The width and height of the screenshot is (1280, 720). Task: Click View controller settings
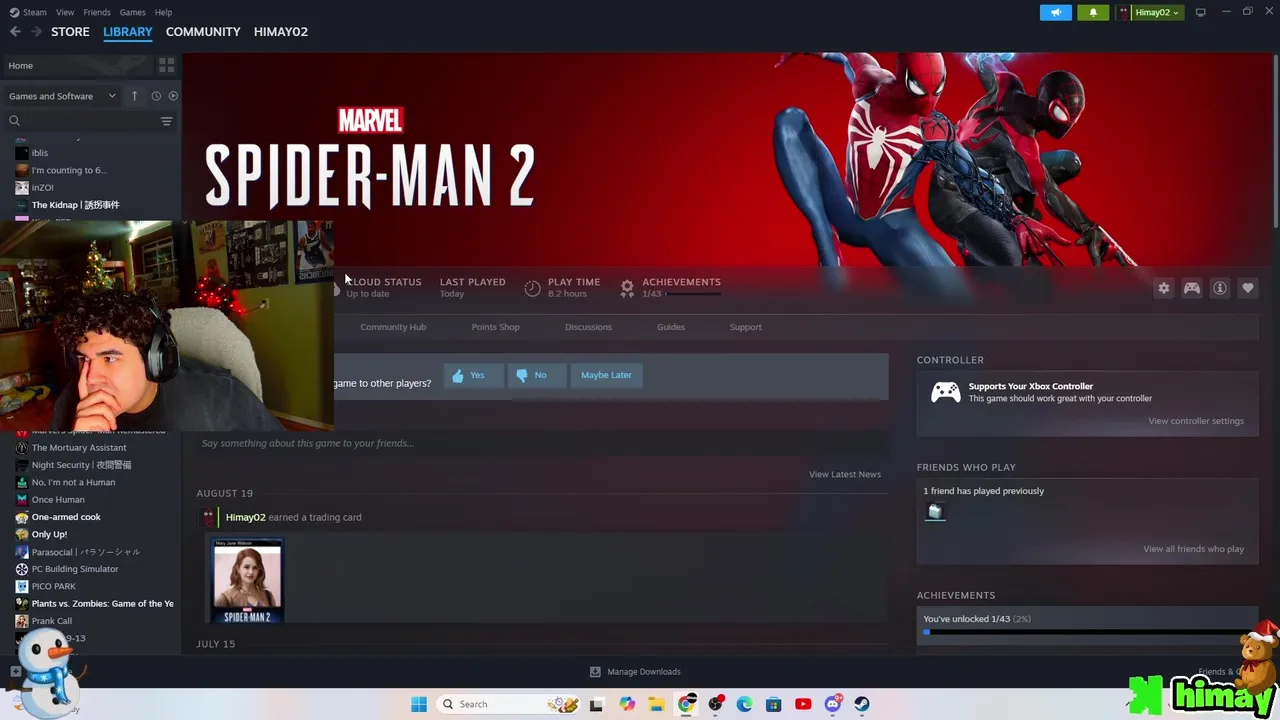(x=1196, y=421)
